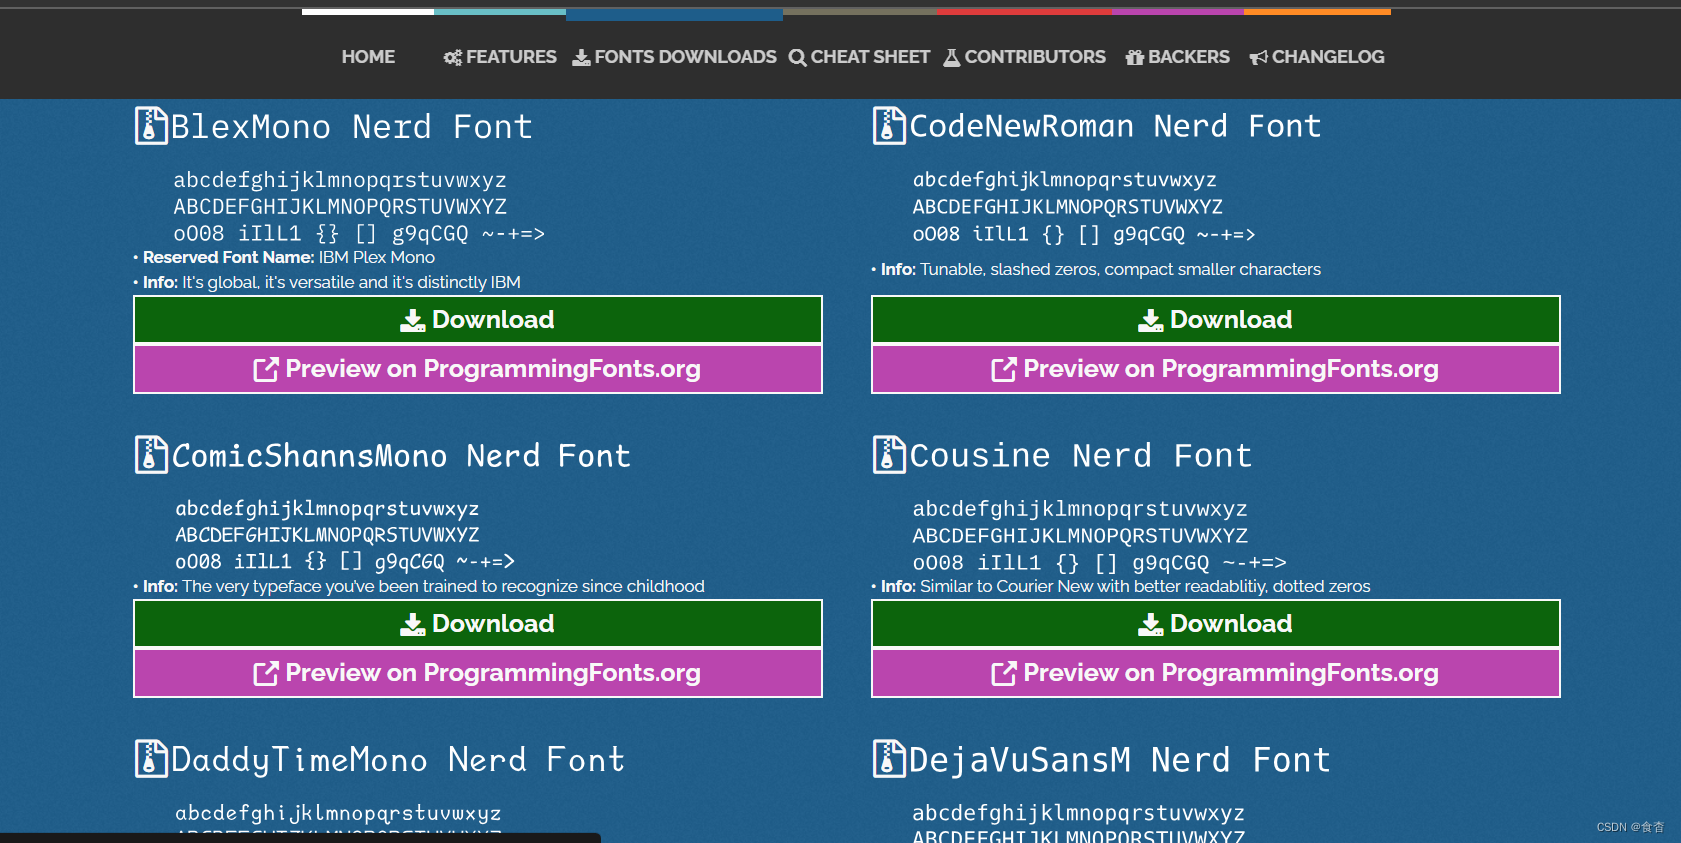Screen dimensions: 1681x843
Task: Click the zip file icon for Cousine
Action: point(889,455)
